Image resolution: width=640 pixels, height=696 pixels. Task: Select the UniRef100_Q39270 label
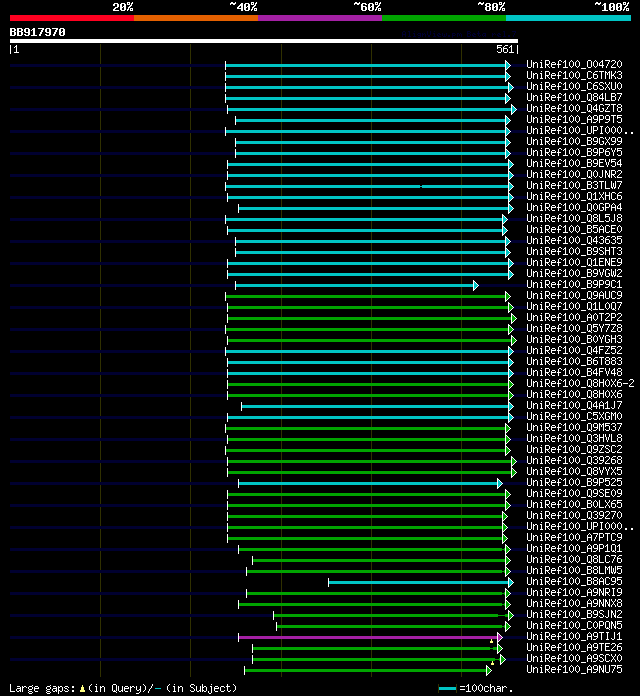[574, 515]
